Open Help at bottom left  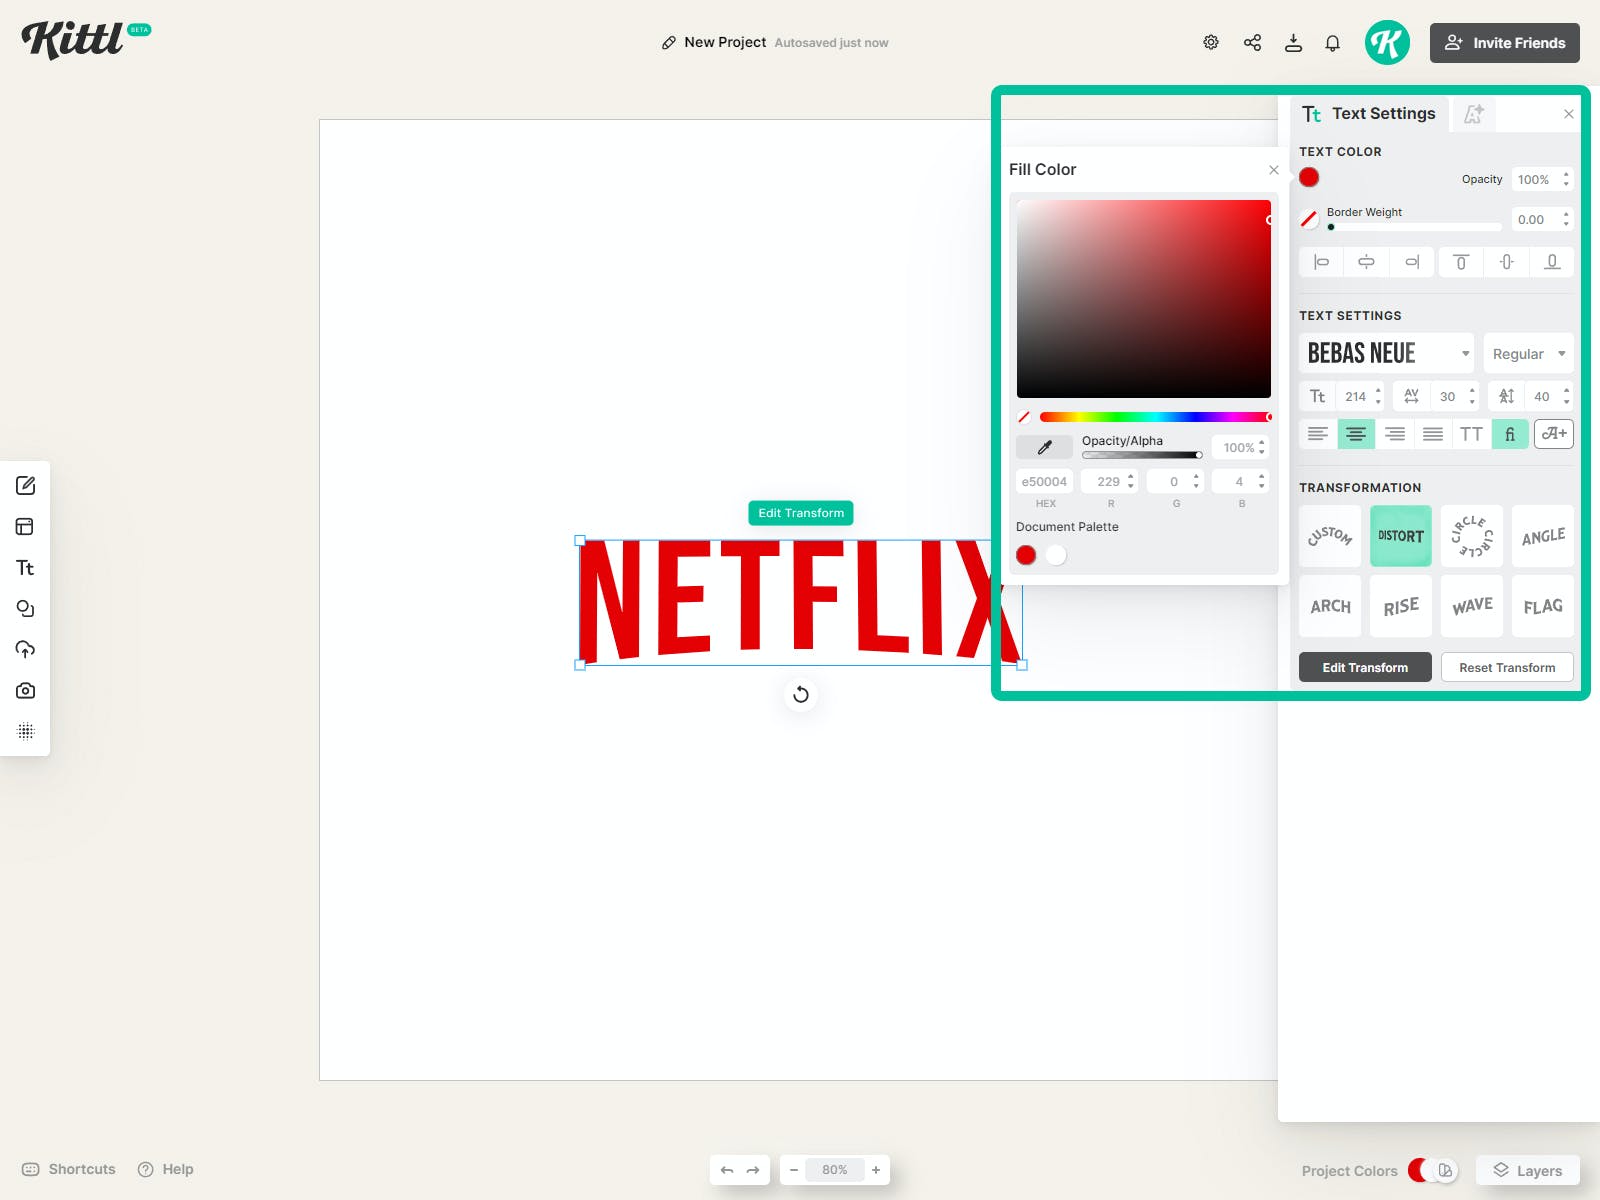coord(166,1169)
